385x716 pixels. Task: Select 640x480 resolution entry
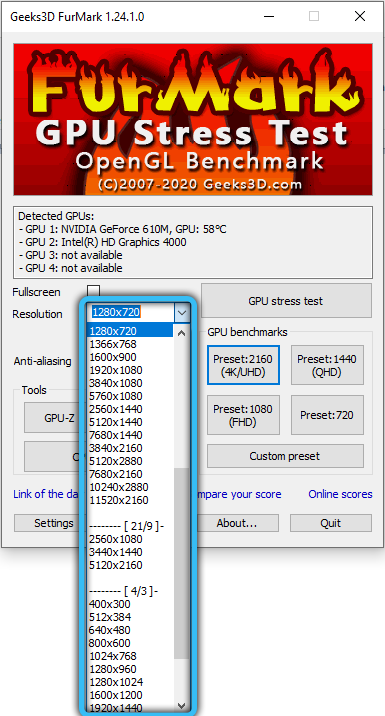click(130, 630)
